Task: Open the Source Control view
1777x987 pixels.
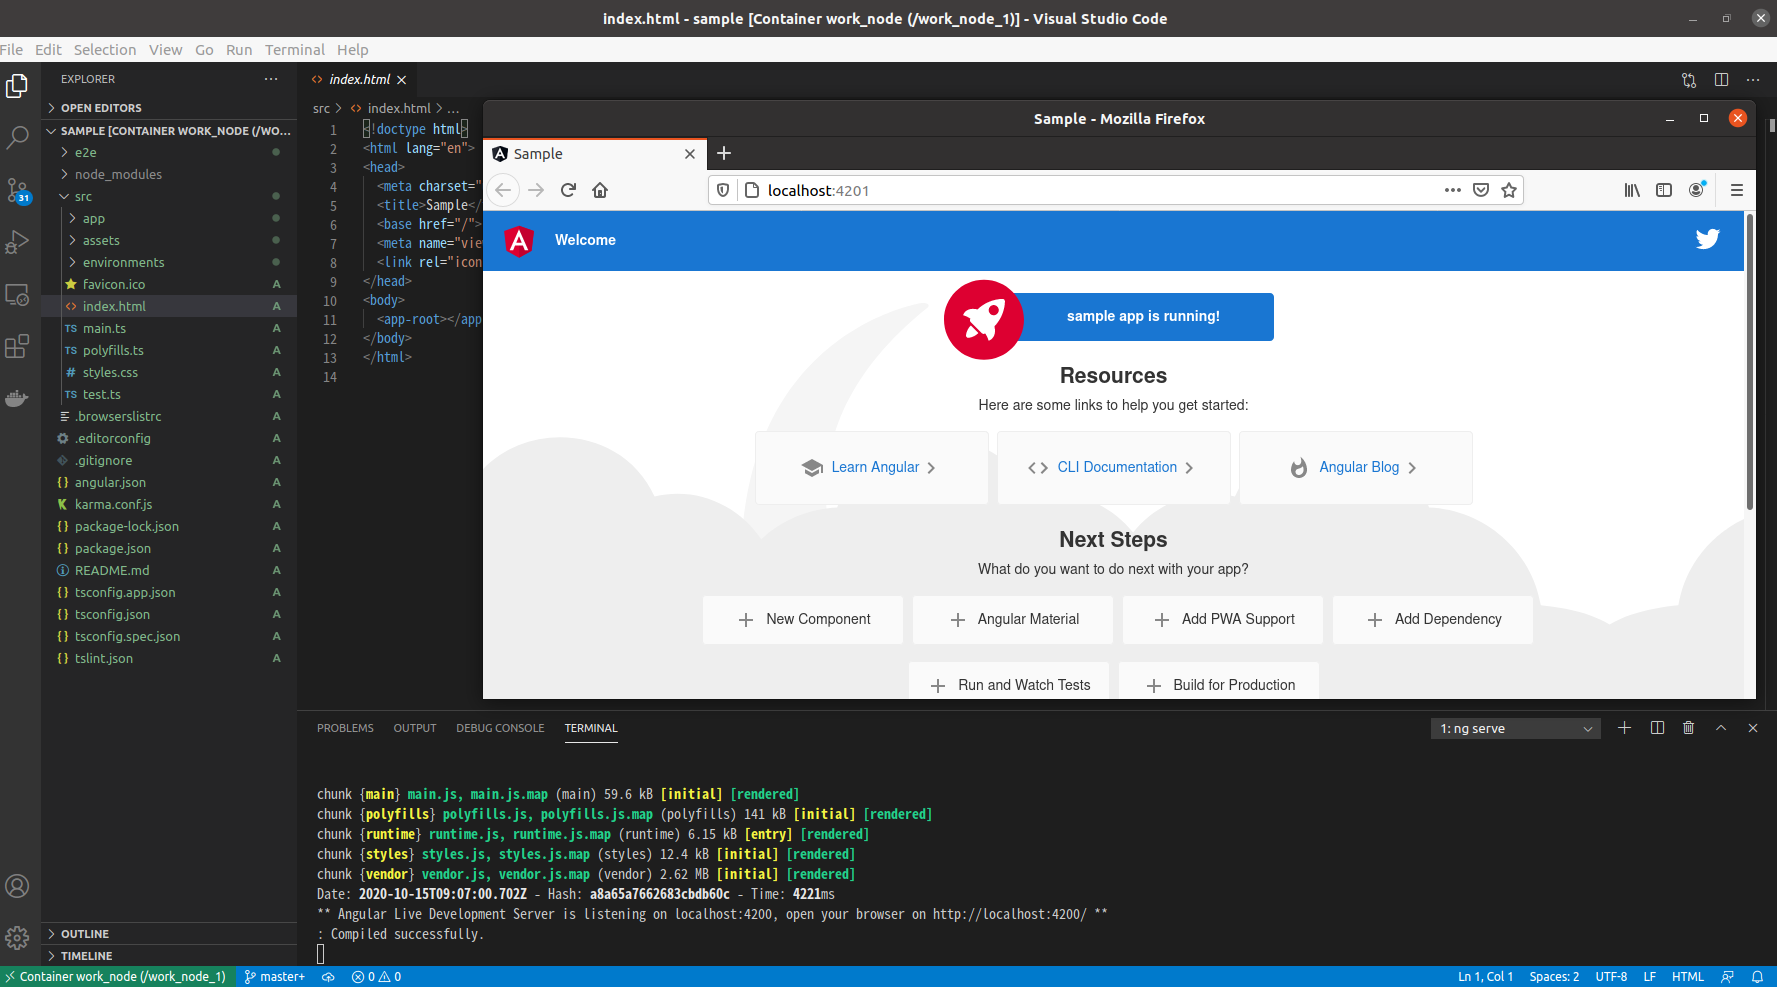Action: point(18,190)
